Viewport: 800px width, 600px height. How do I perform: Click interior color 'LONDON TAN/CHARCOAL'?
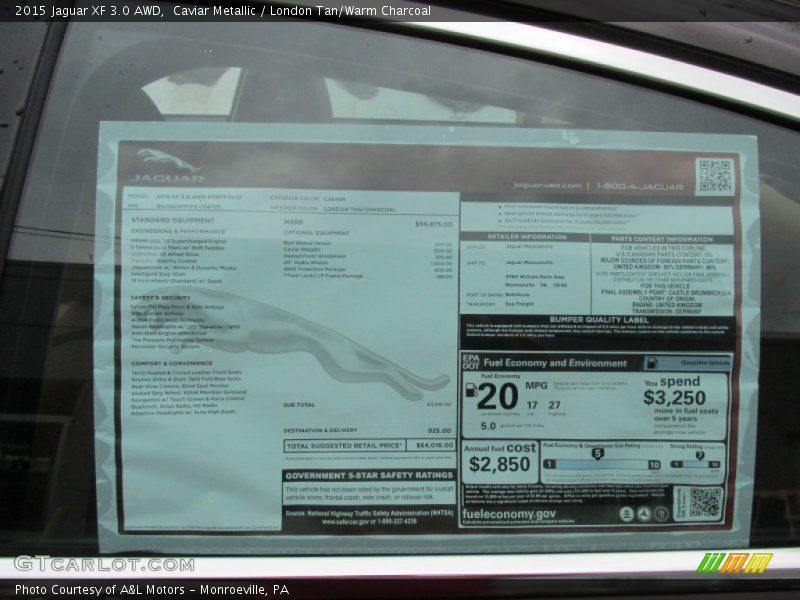click(360, 210)
